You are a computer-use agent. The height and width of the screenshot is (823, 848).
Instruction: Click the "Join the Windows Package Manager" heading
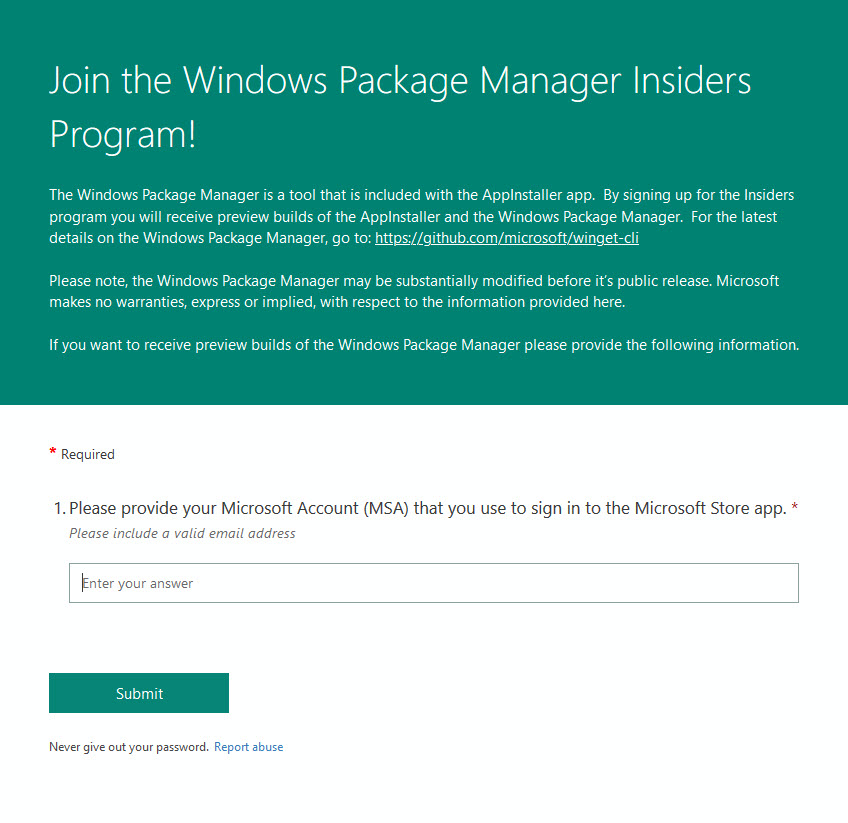tap(400, 81)
